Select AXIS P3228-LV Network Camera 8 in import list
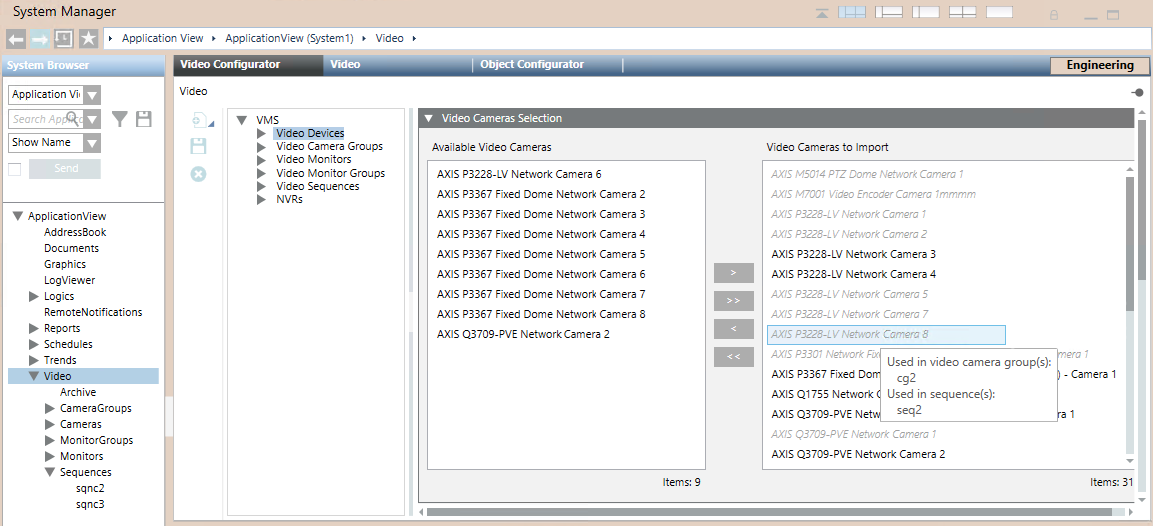The width and height of the screenshot is (1153, 526). (x=886, y=335)
